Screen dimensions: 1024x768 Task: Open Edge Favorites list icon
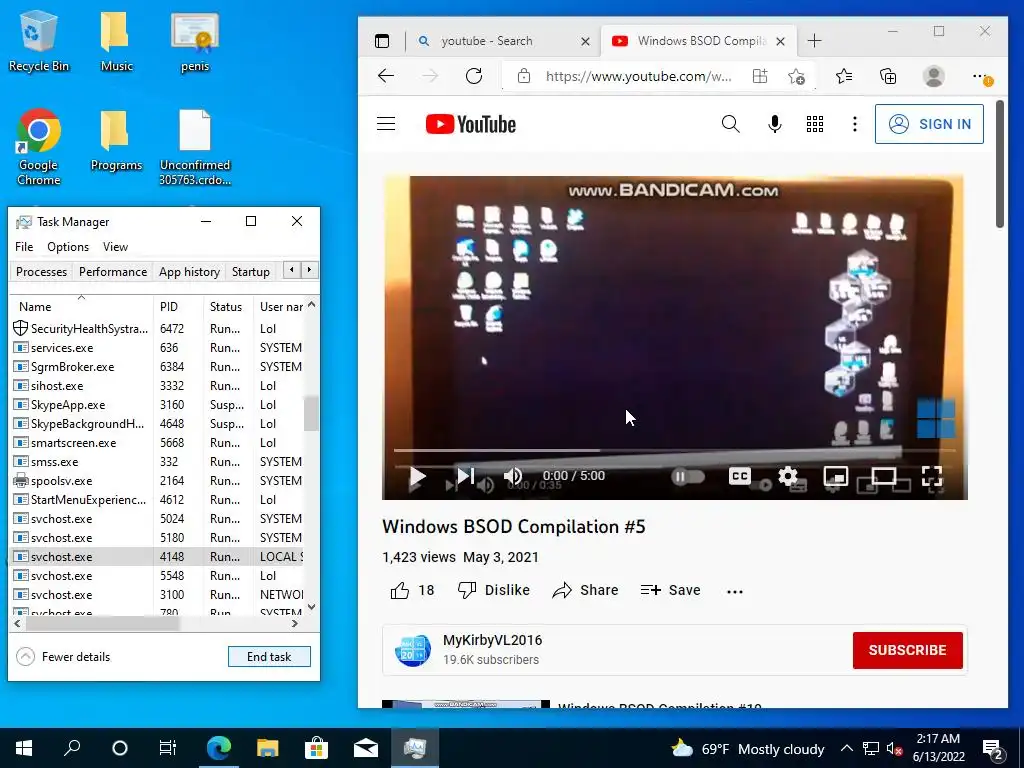point(844,76)
